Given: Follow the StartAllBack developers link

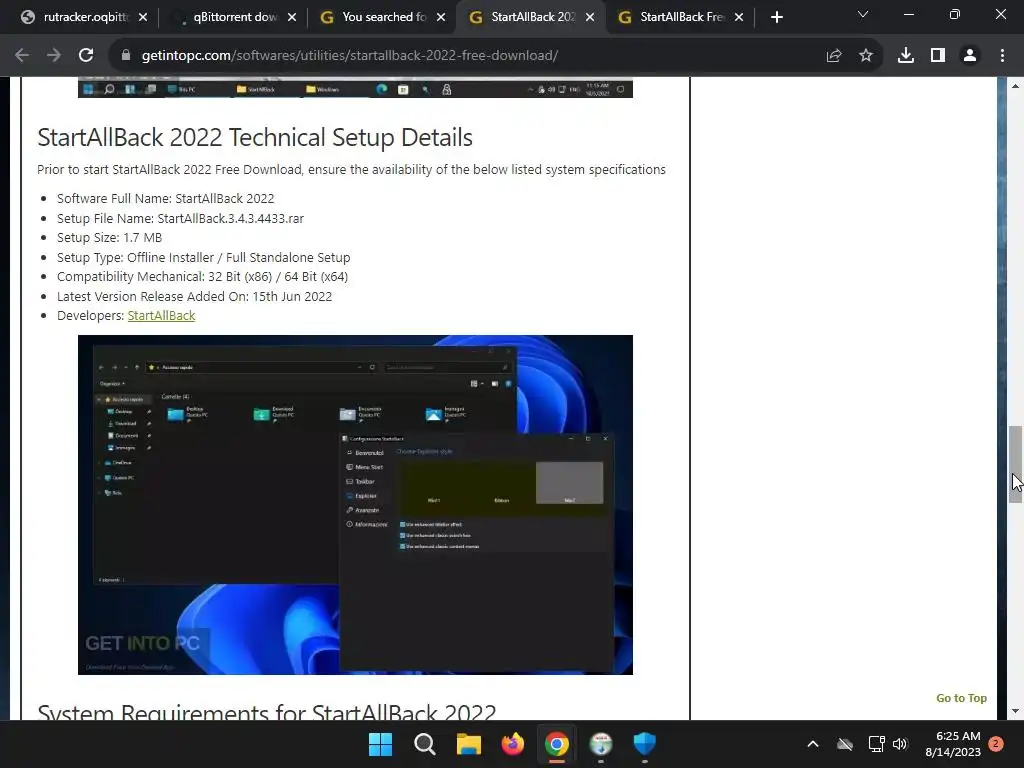Looking at the screenshot, I should tap(161, 315).
